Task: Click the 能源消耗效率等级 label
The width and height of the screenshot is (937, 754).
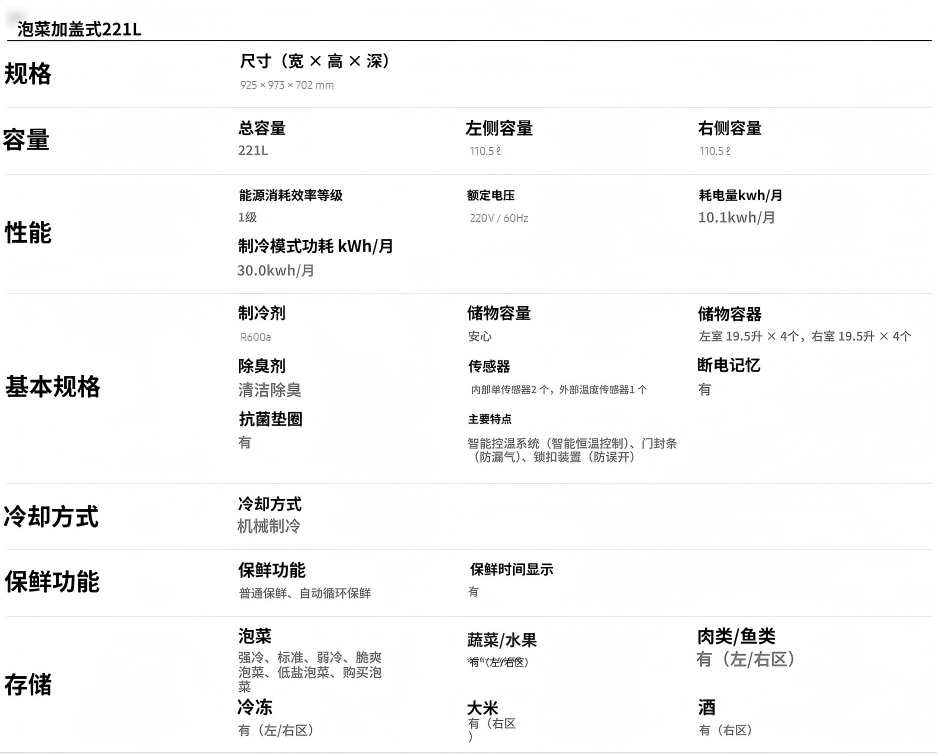Action: click(x=290, y=195)
